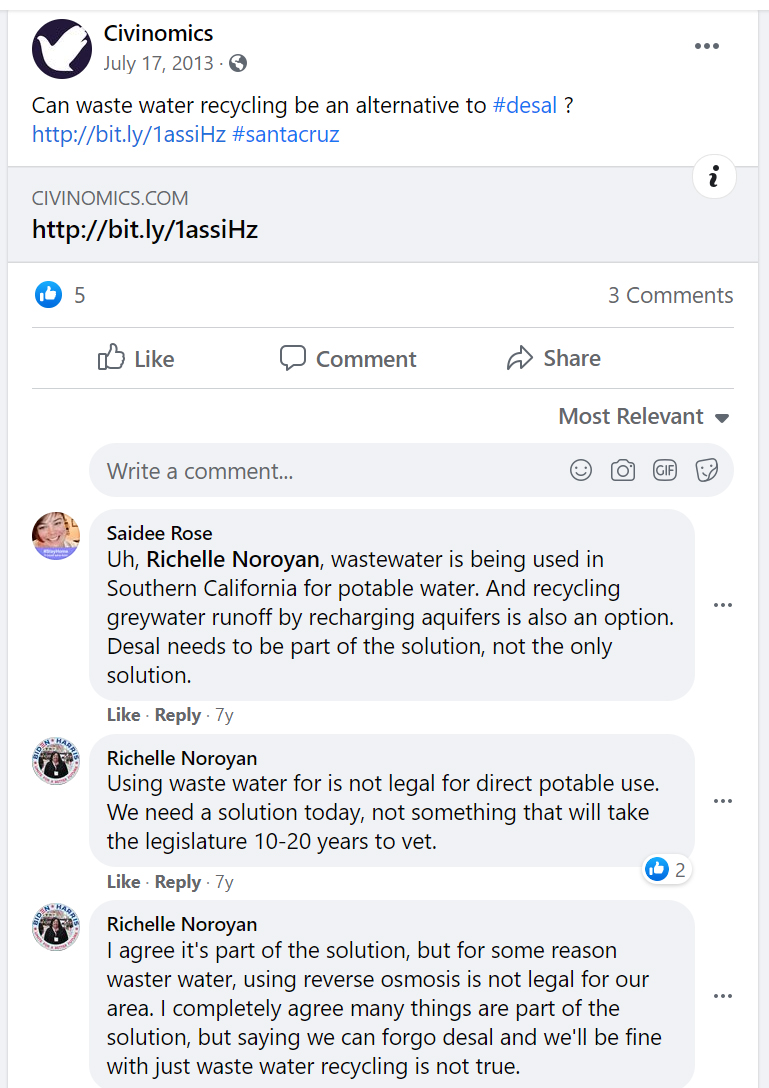Attach a photo using the camera icon

(x=623, y=470)
